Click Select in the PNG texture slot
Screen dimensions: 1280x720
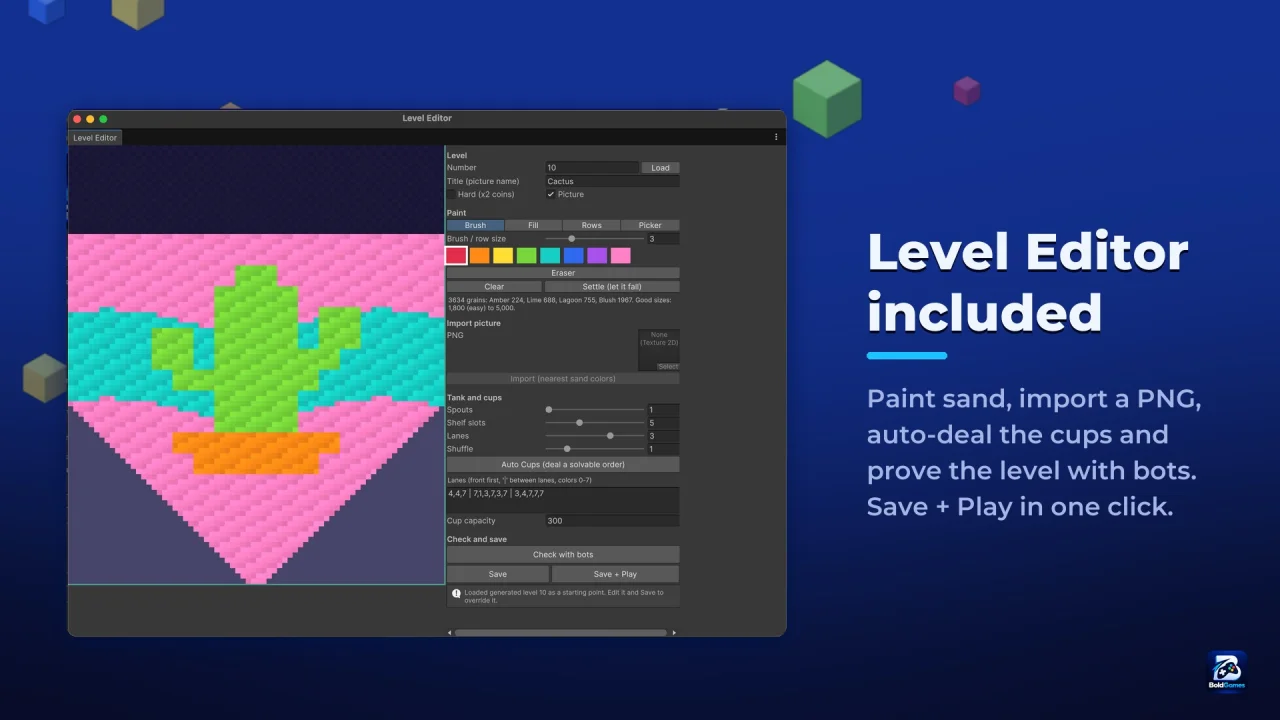pyautogui.click(x=667, y=367)
